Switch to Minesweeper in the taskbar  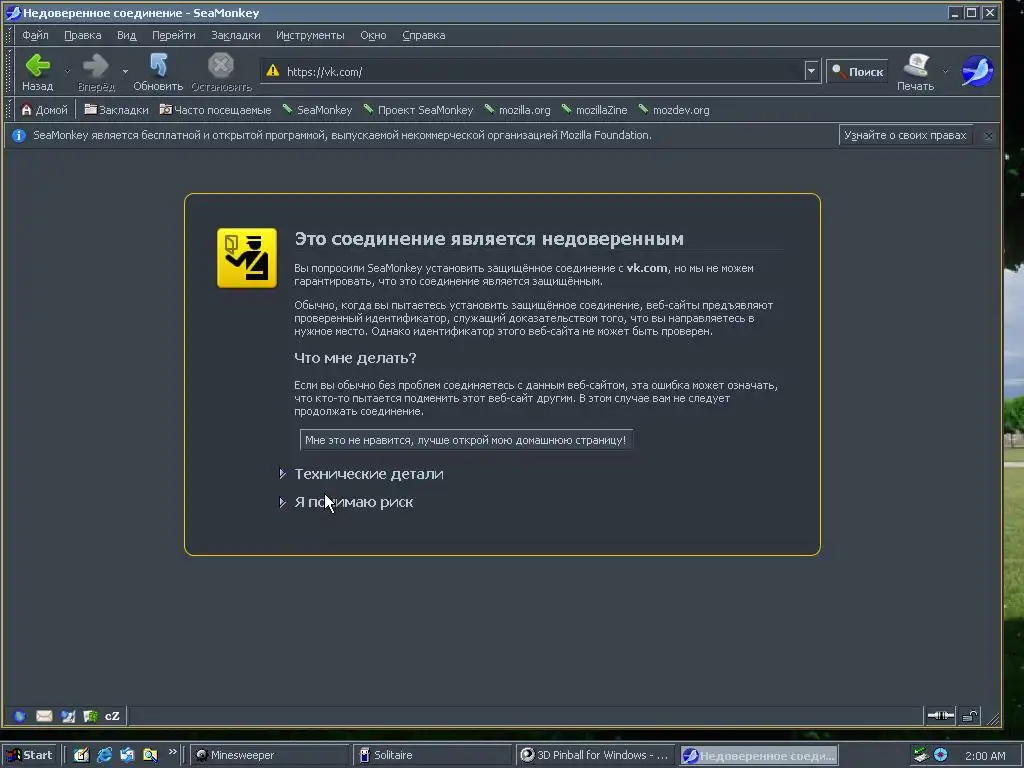(269, 756)
